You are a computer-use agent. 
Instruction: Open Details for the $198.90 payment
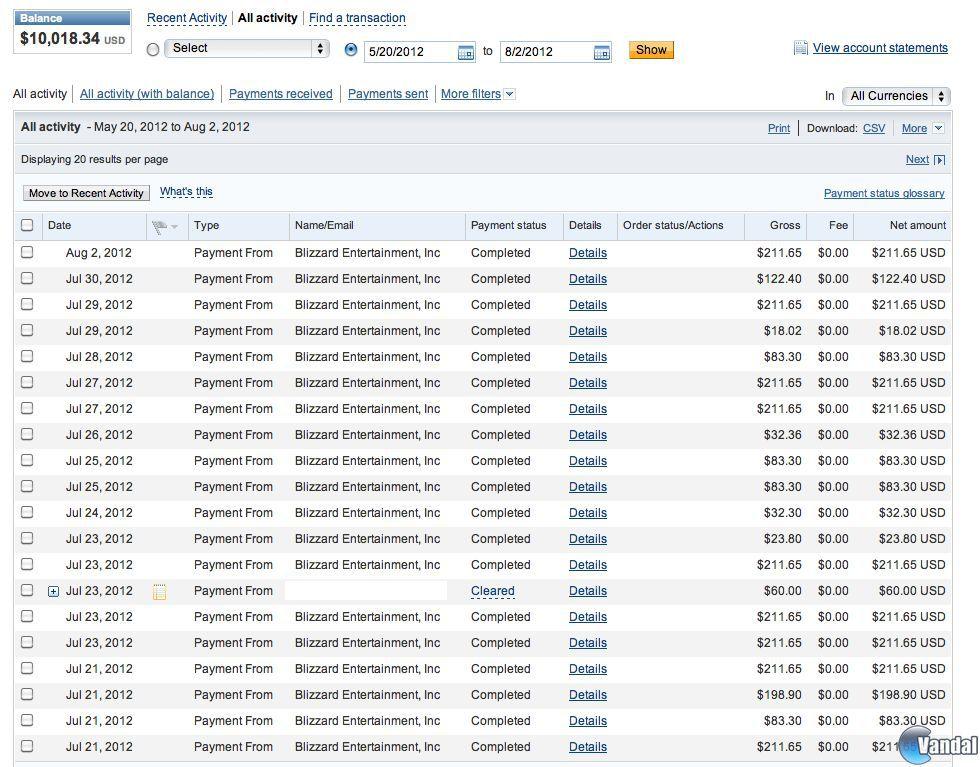588,695
